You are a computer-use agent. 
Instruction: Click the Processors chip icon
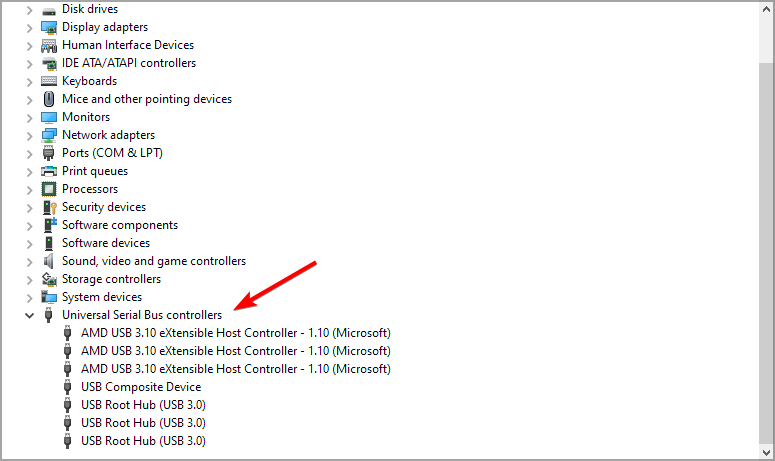[x=49, y=189]
